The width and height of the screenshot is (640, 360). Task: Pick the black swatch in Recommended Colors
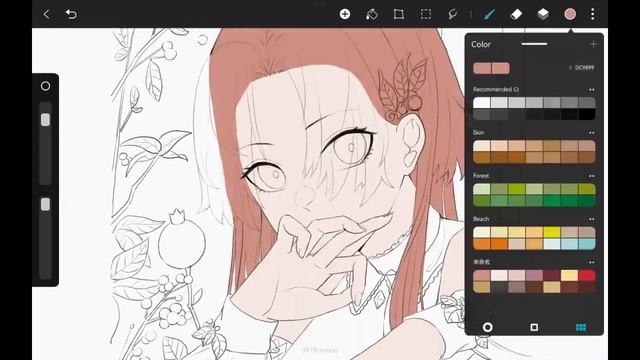coord(587,114)
